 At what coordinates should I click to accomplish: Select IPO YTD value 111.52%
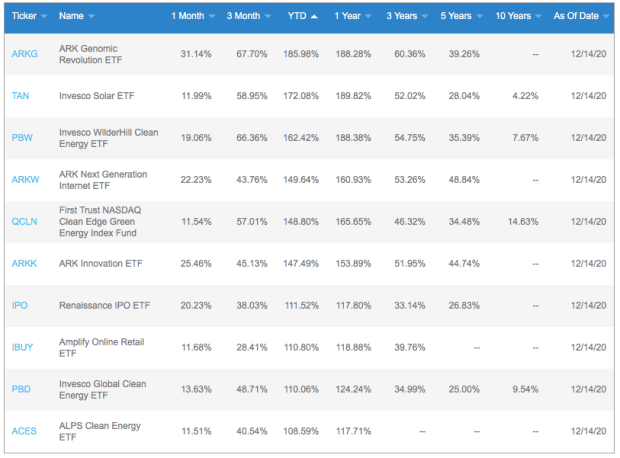(x=301, y=305)
